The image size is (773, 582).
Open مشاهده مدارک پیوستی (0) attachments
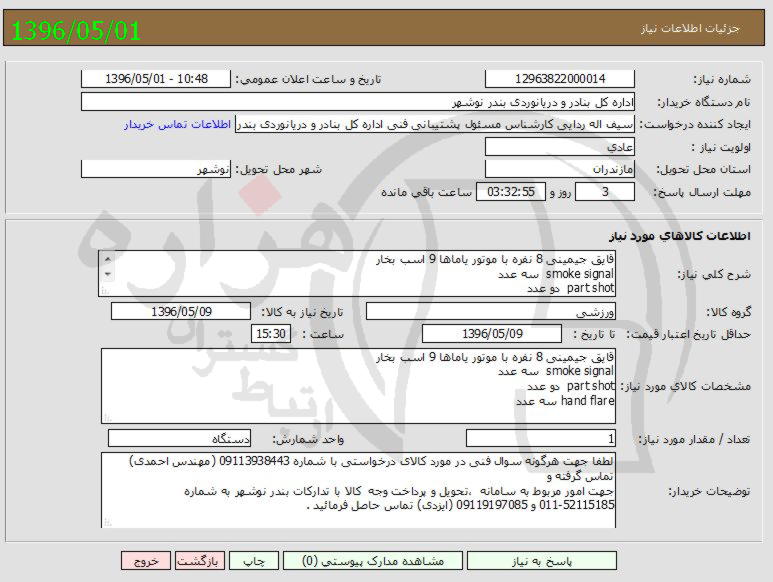(x=370, y=561)
